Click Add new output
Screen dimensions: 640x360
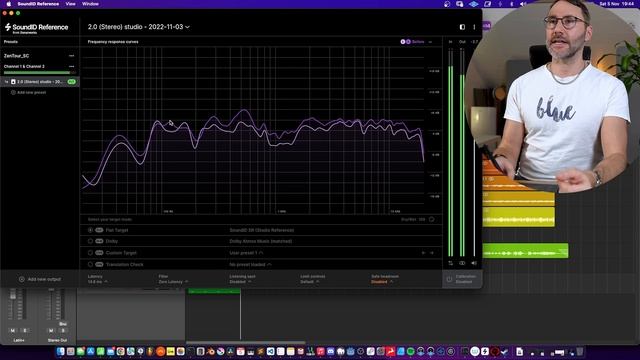pyautogui.click(x=40, y=280)
